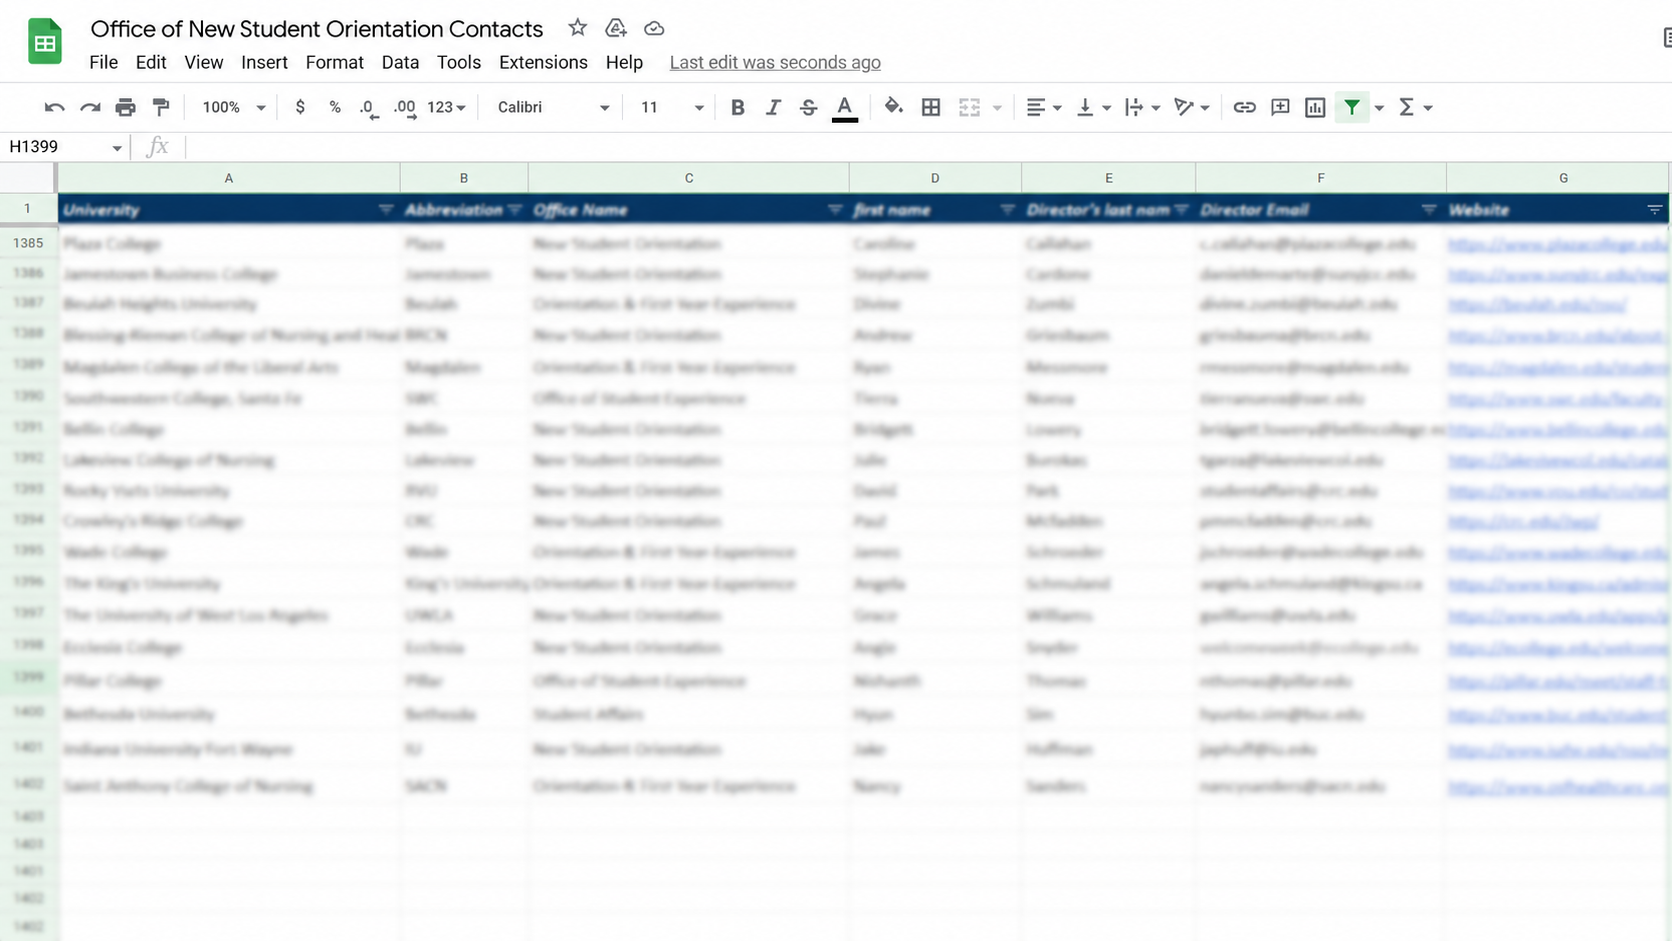Open the Help menu
The height and width of the screenshot is (941, 1672).
pos(624,62)
